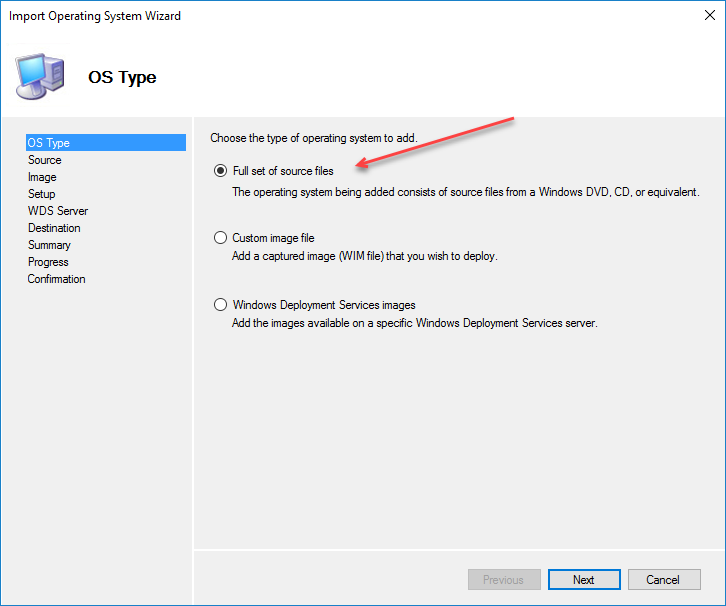
Task: Open the WDS Server step
Action: click(58, 211)
